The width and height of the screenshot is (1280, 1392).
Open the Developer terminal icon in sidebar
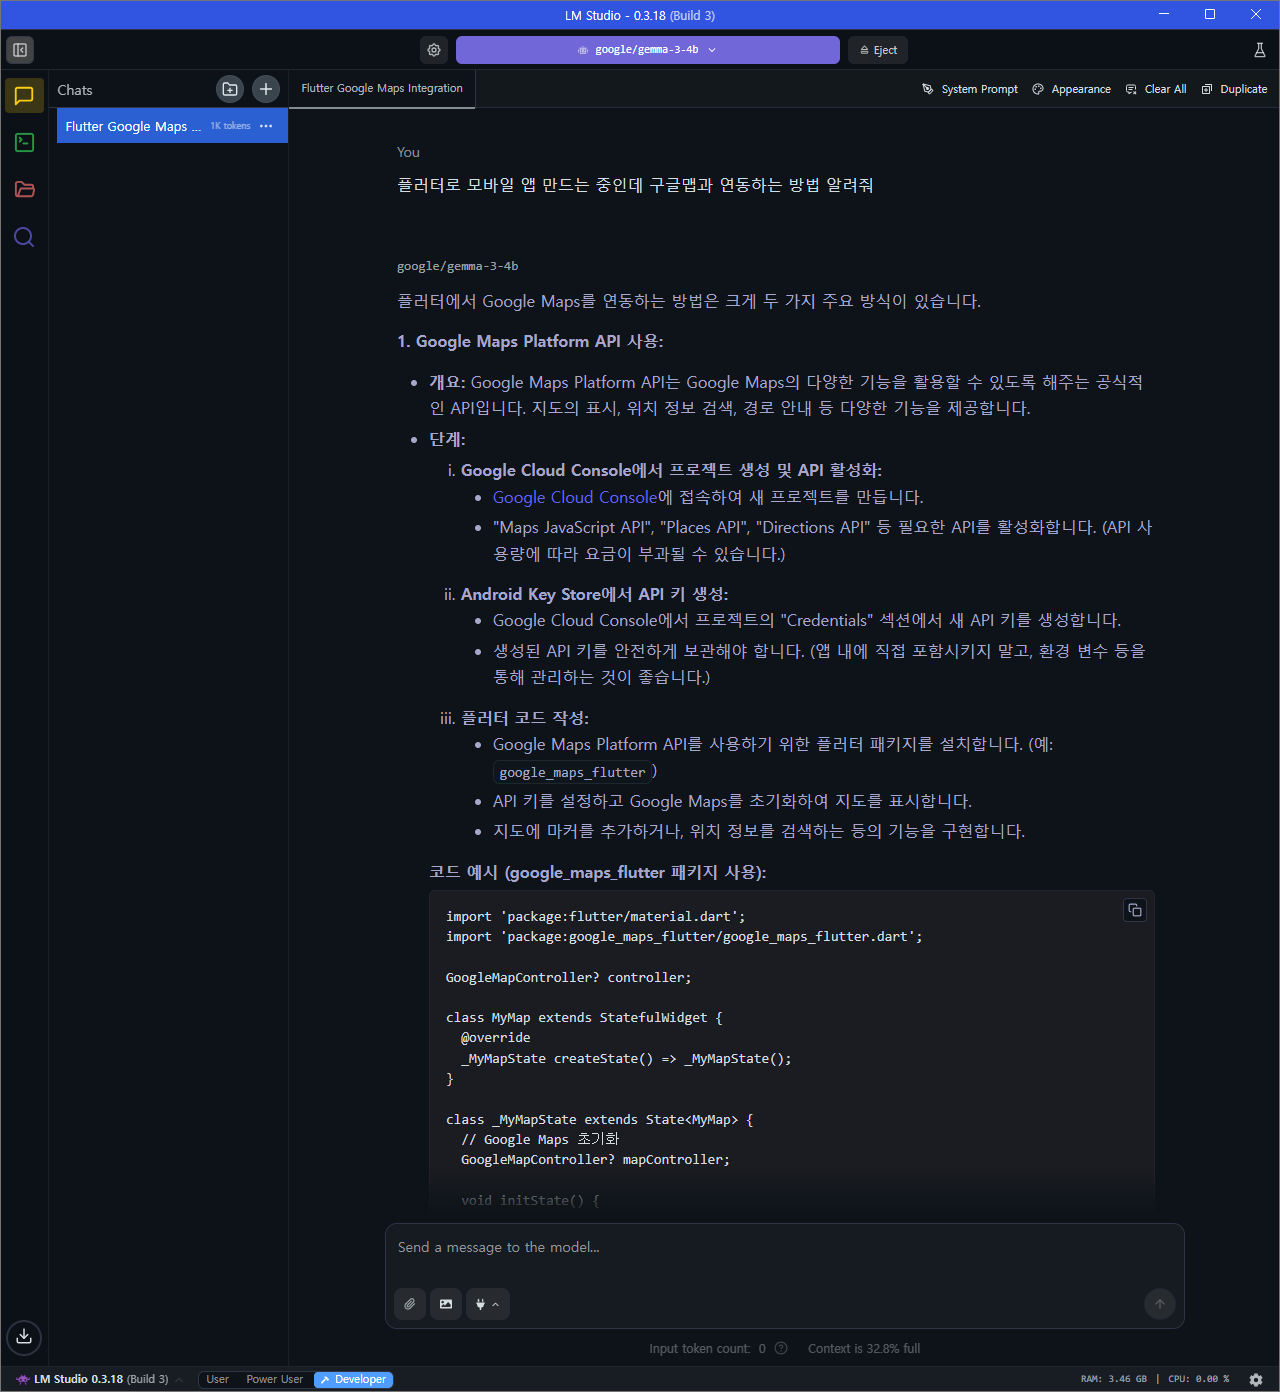tap(24, 143)
